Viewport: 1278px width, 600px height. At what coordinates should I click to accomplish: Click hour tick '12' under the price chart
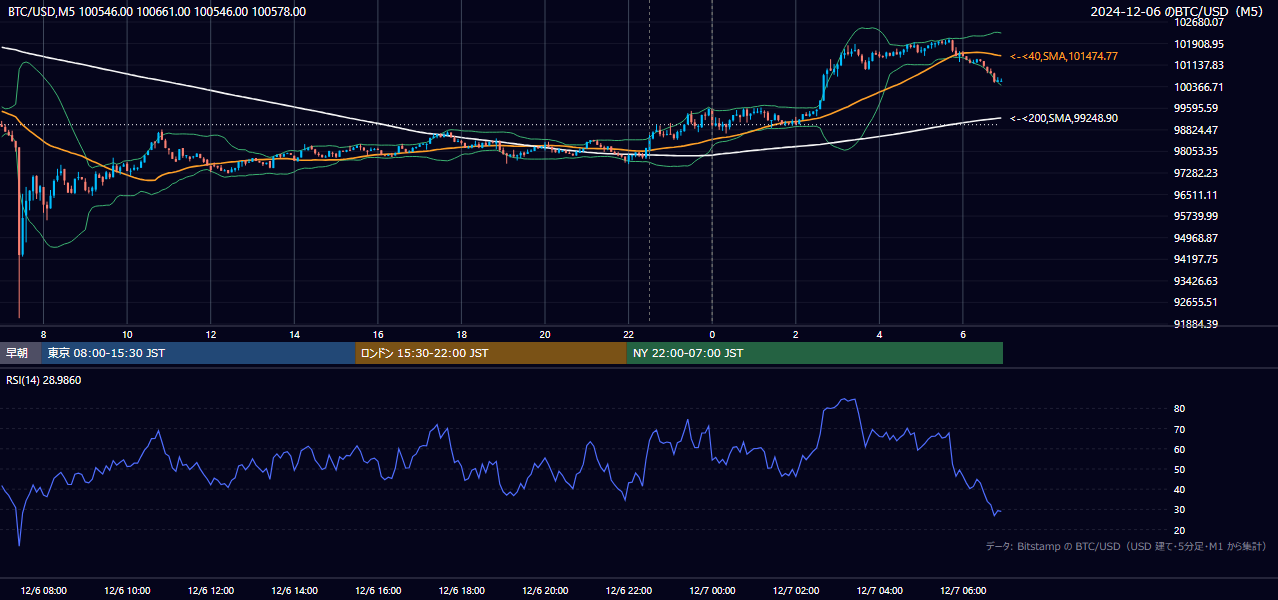click(211, 334)
